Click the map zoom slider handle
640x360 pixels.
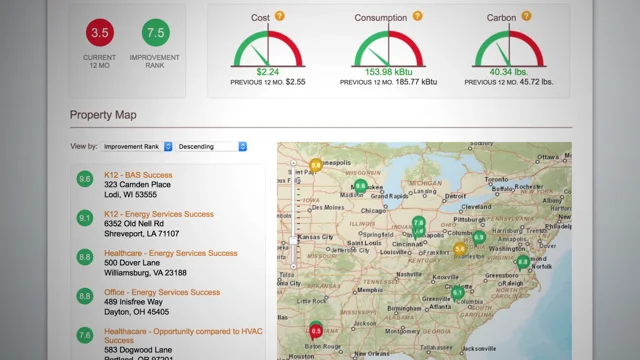tap(293, 241)
